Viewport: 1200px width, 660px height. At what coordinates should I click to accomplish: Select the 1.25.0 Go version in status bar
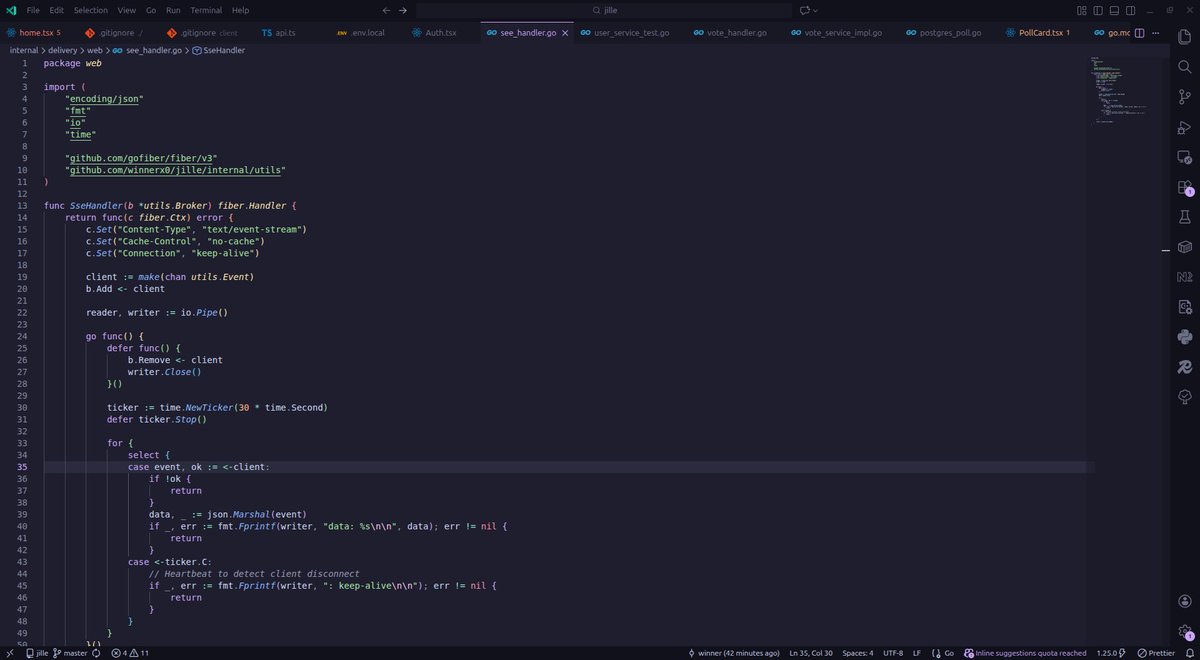[x=1109, y=653]
